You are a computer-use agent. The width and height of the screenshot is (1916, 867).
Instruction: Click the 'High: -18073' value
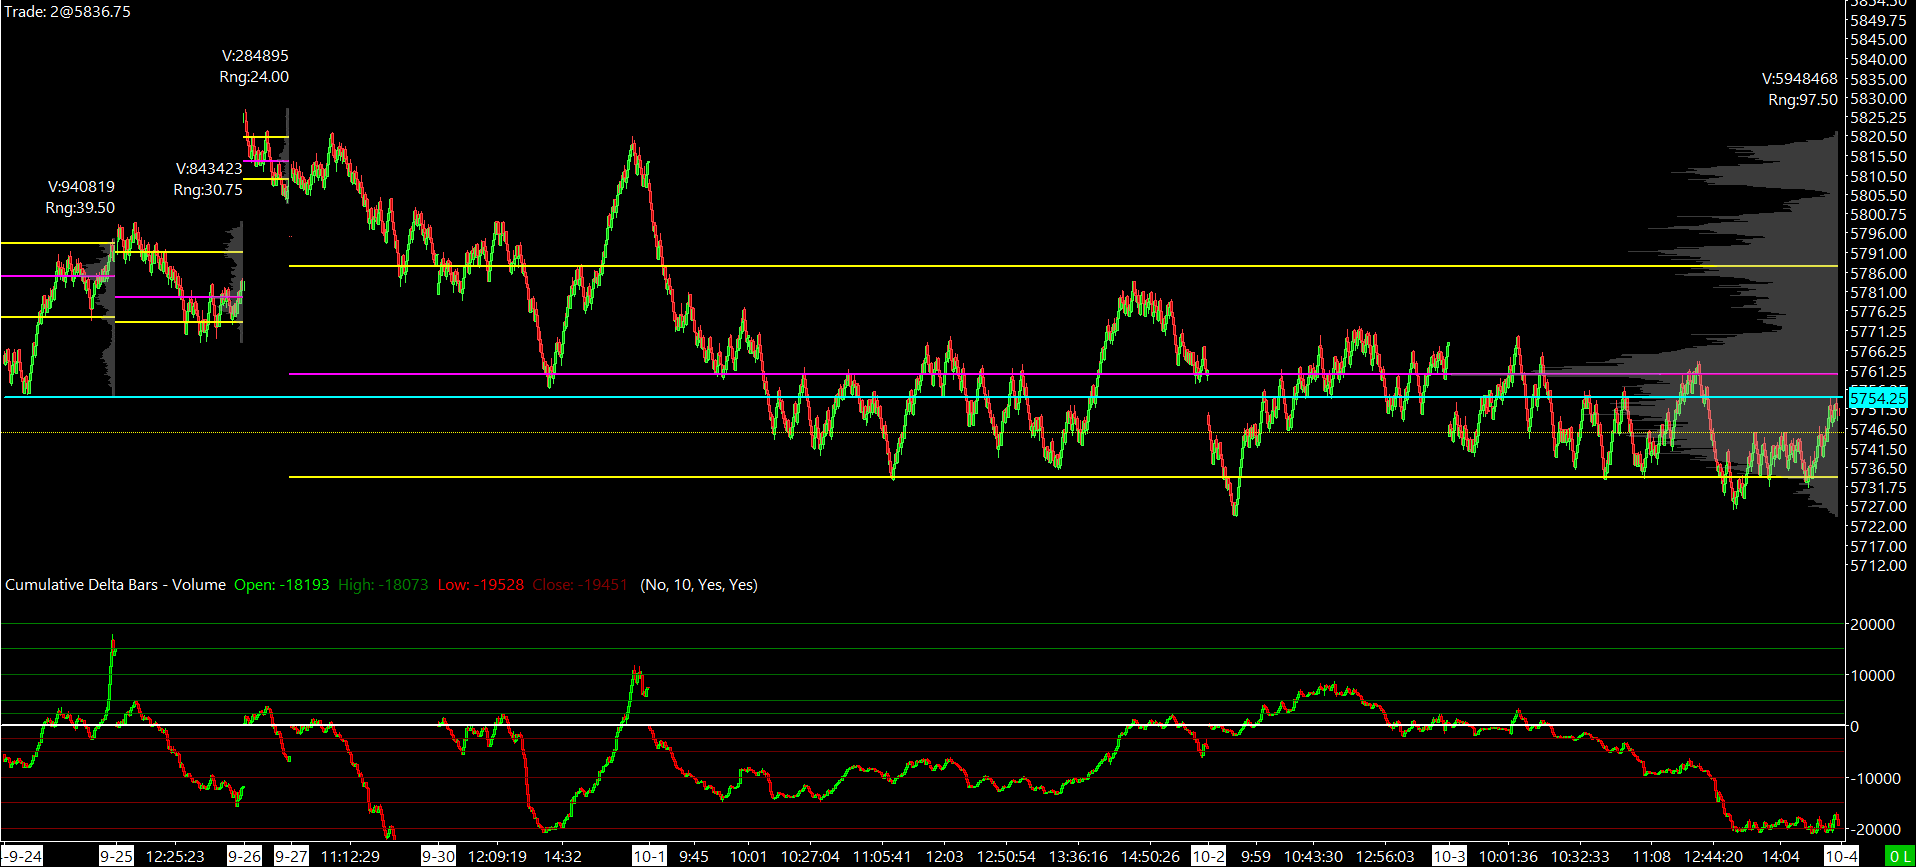tap(383, 585)
